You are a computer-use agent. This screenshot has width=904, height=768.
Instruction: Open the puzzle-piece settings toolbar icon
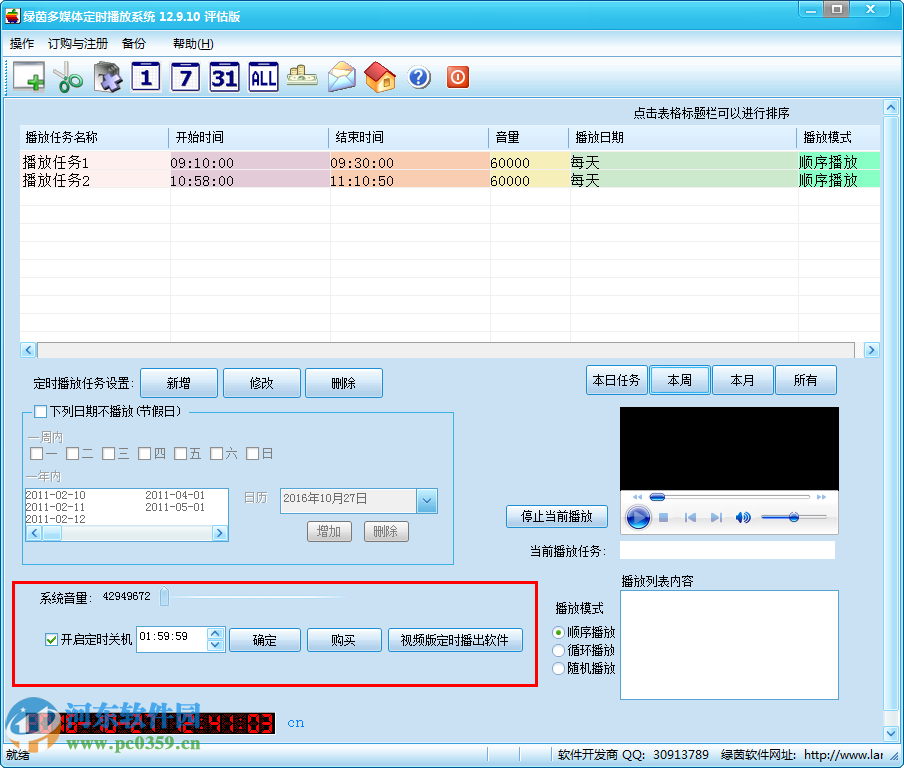tap(107, 77)
